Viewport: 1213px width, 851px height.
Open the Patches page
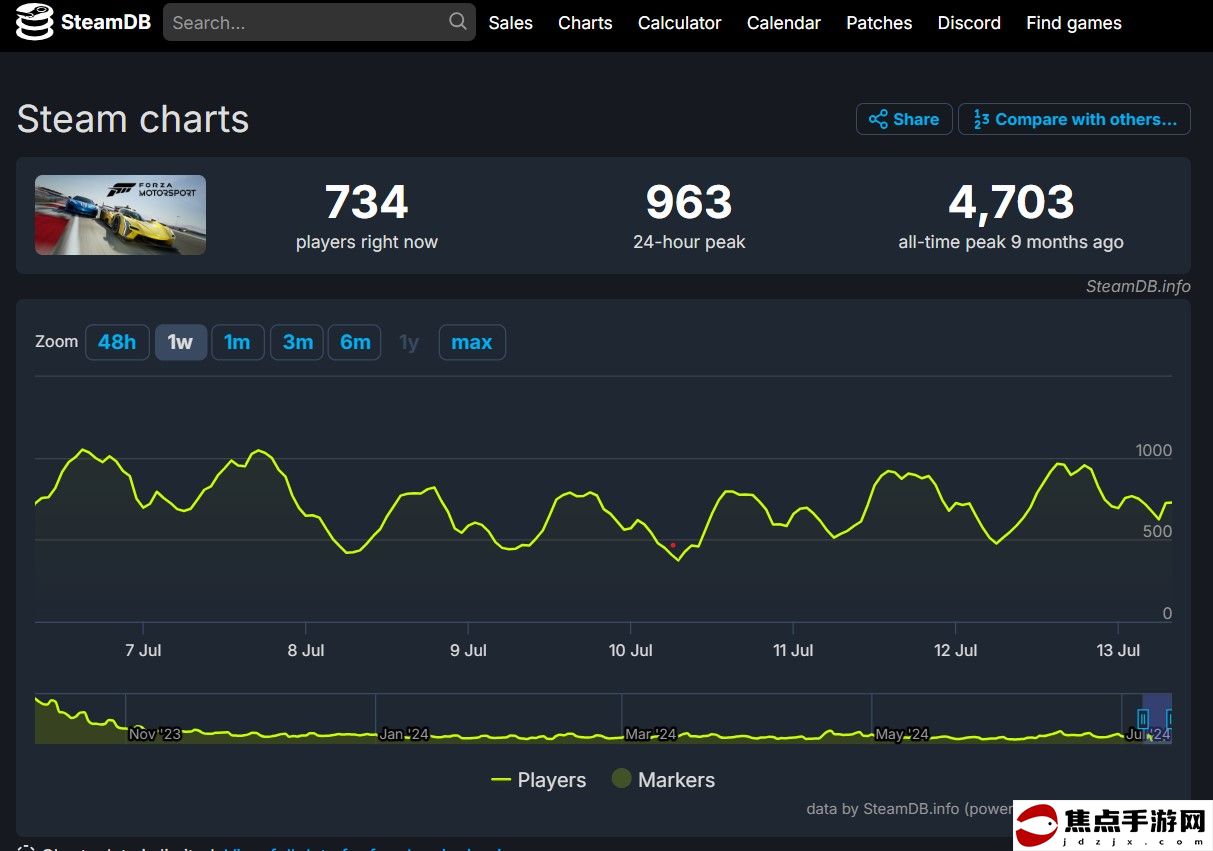click(x=879, y=23)
